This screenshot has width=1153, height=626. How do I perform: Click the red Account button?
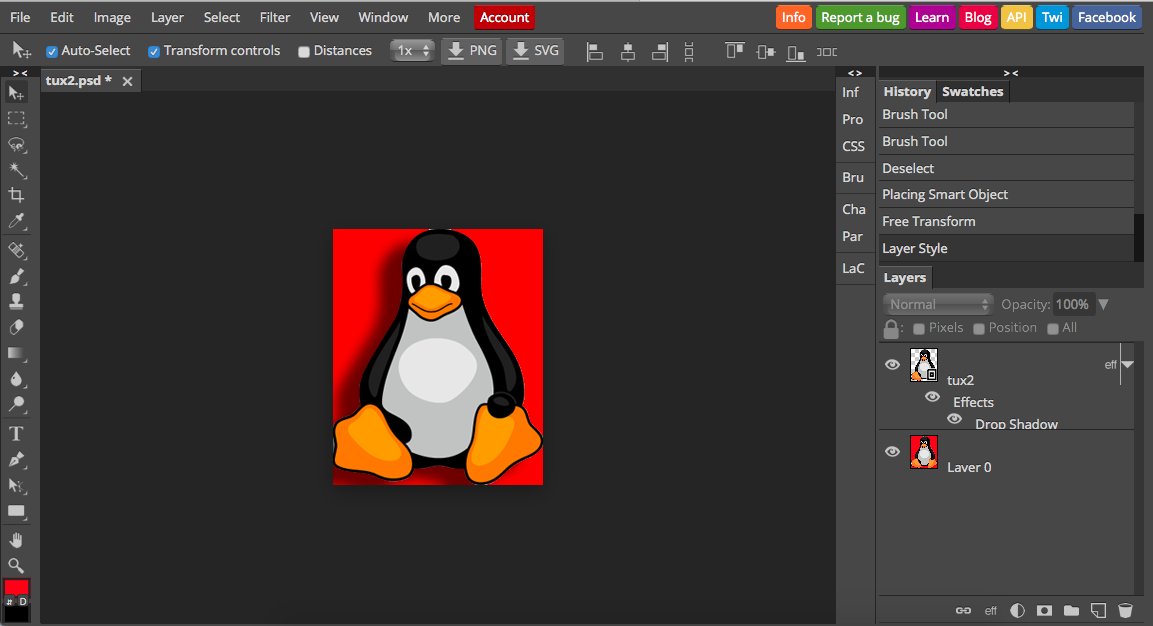point(504,17)
